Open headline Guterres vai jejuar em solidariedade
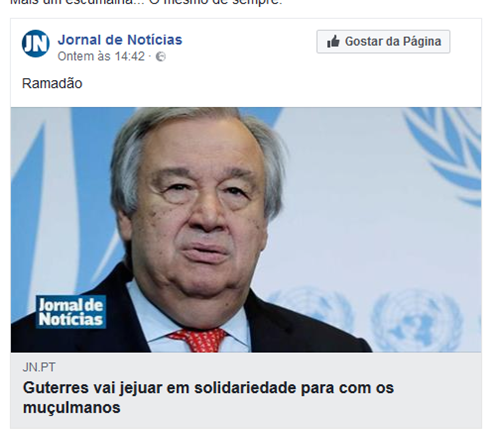Image resolution: width=490 pixels, height=437 pixels. 208,397
